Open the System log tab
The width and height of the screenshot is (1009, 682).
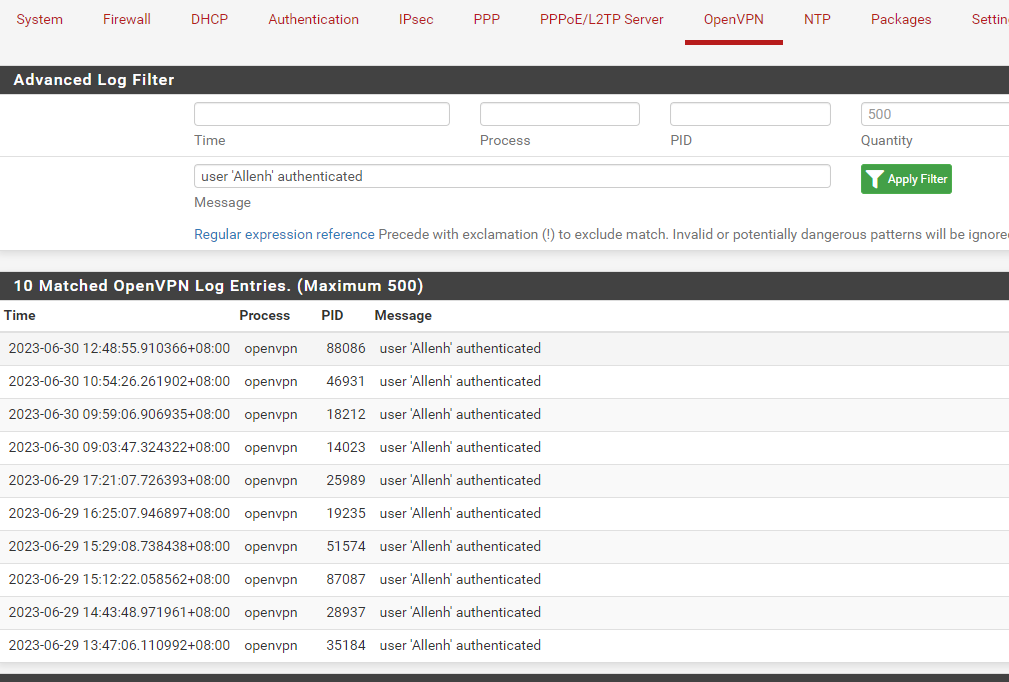tap(40, 19)
